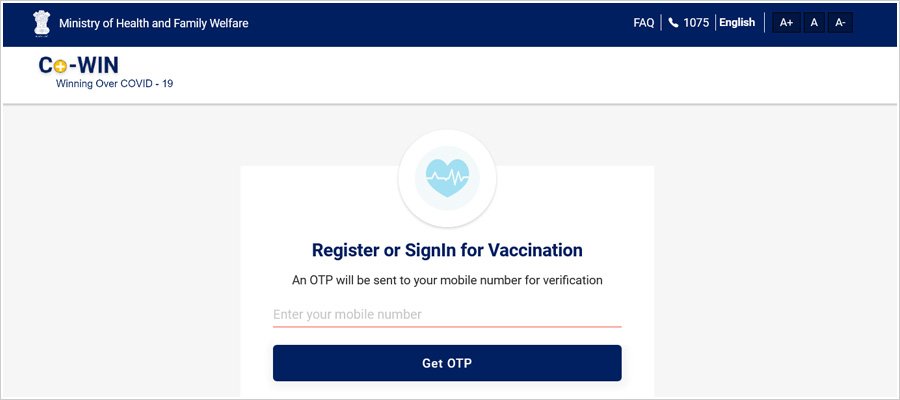Image resolution: width=900 pixels, height=400 pixels.
Task: Click the phone handset helpline icon
Action: 674,23
